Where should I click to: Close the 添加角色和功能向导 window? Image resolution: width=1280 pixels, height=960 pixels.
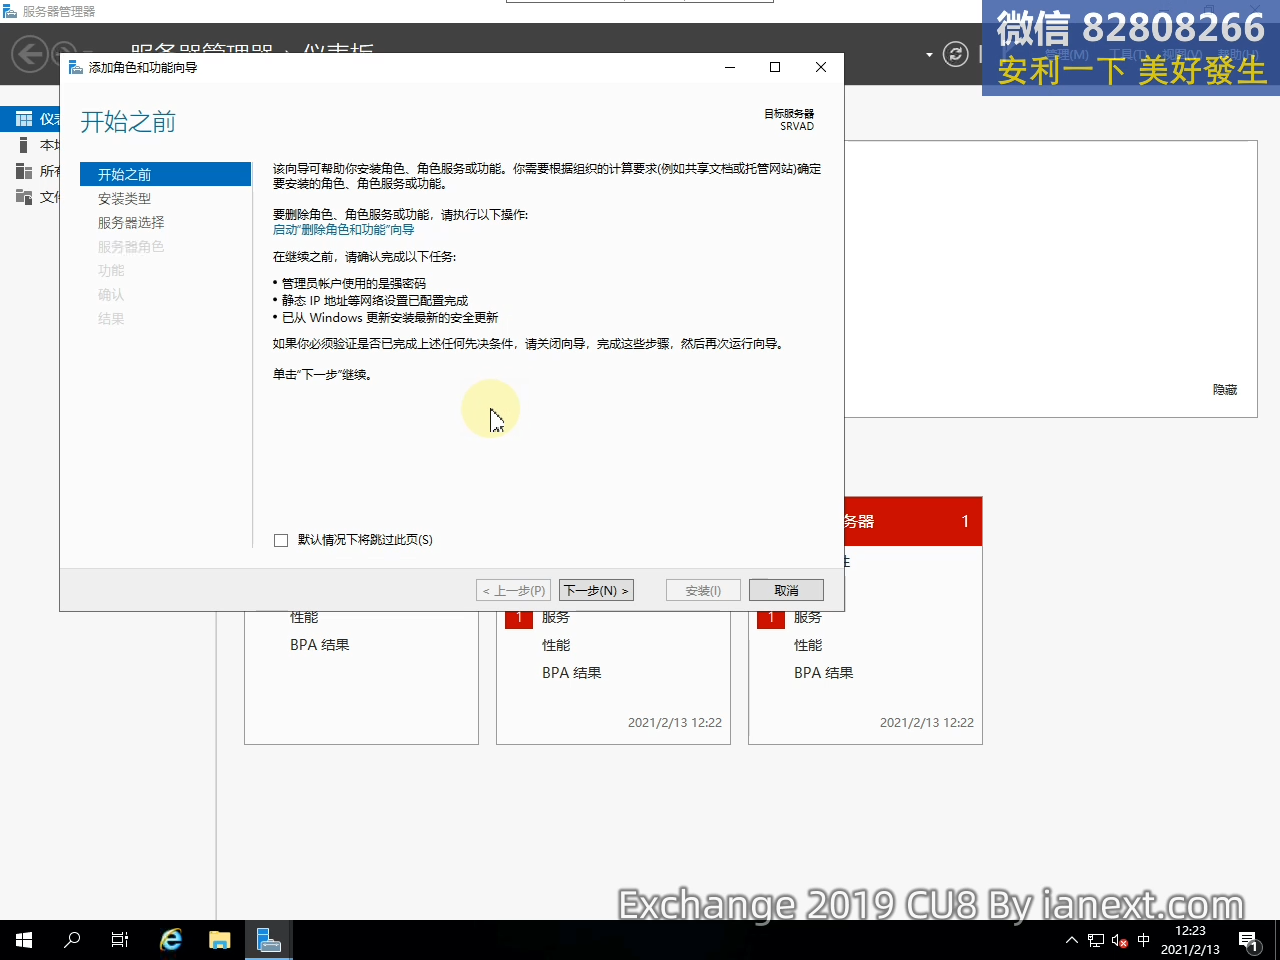click(x=821, y=67)
